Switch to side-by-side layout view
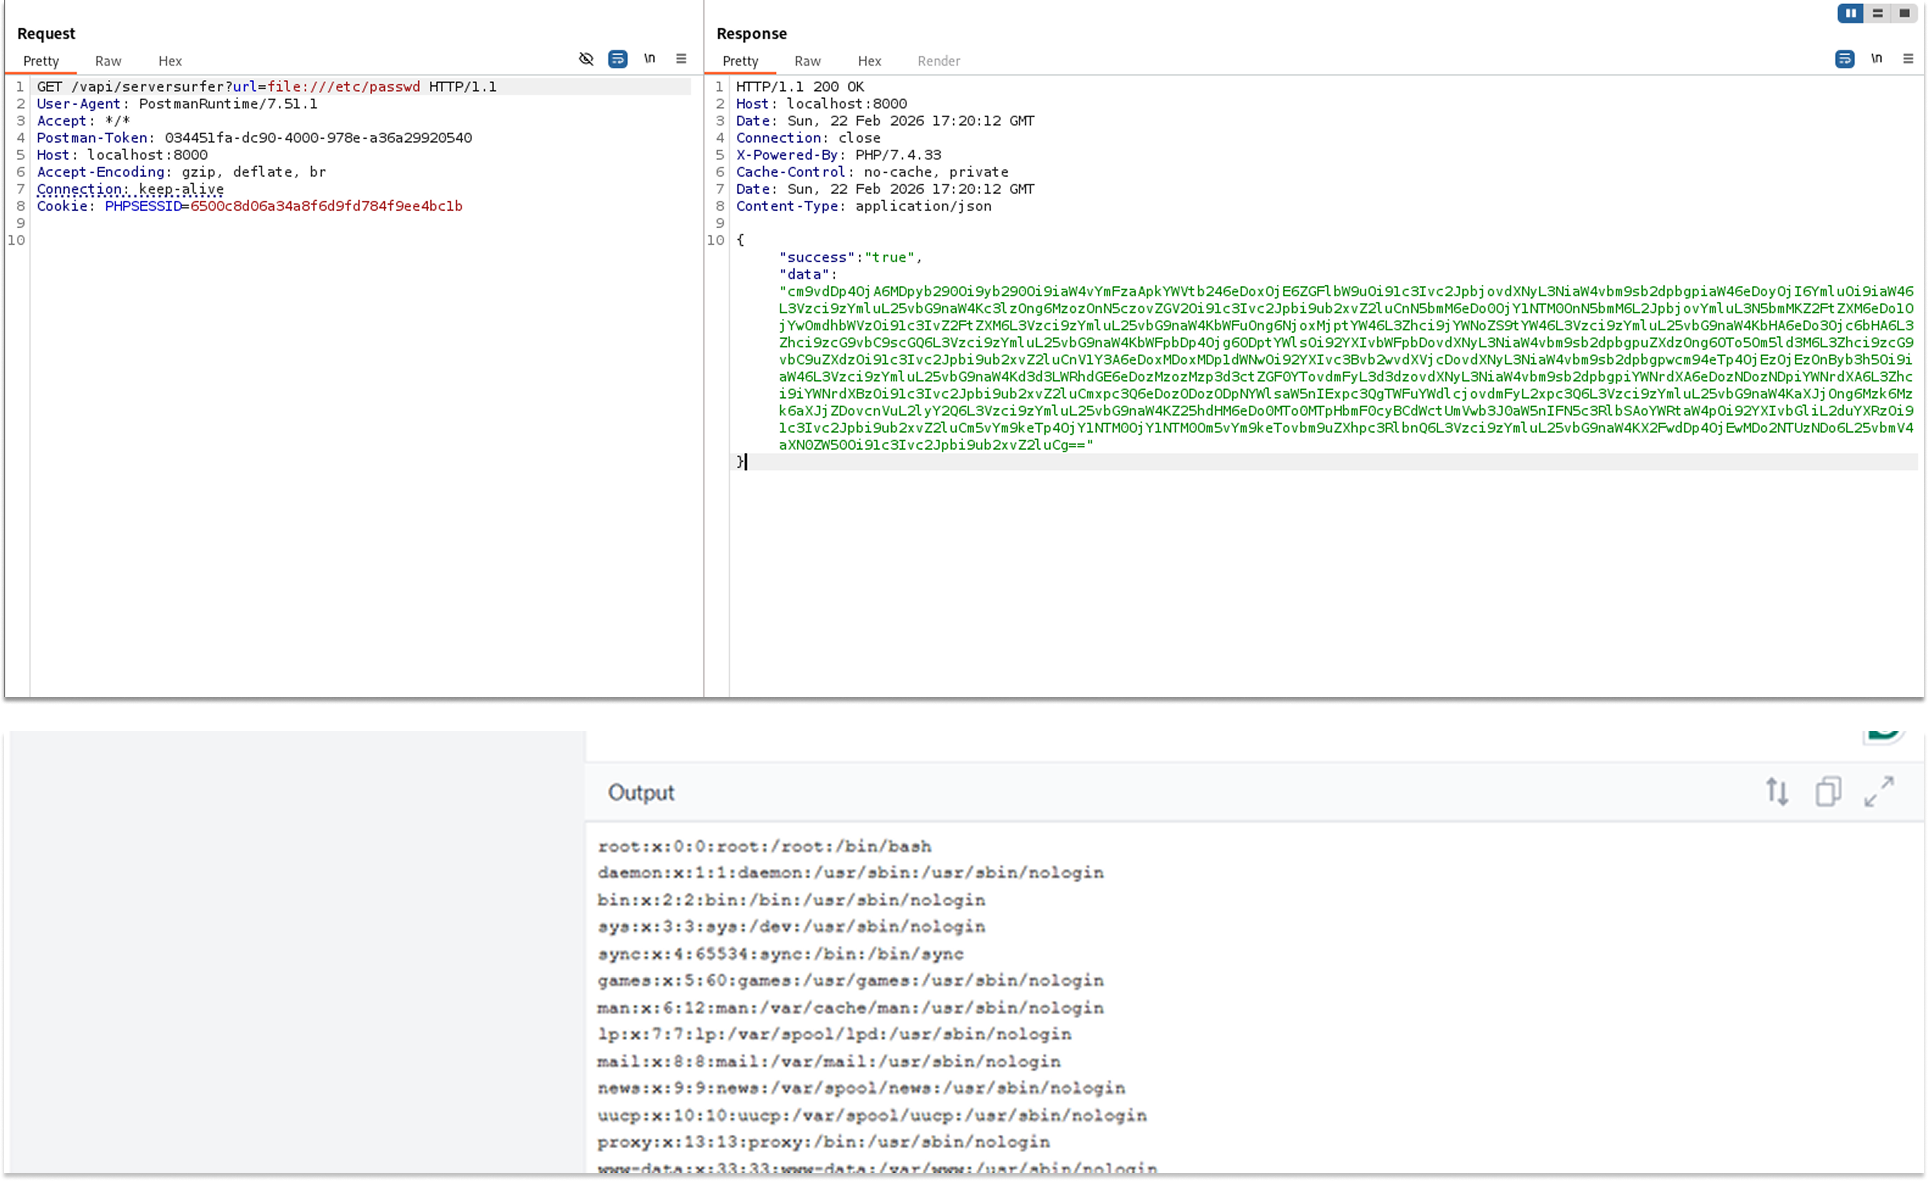The height and width of the screenshot is (1181, 1928). click(x=1851, y=13)
